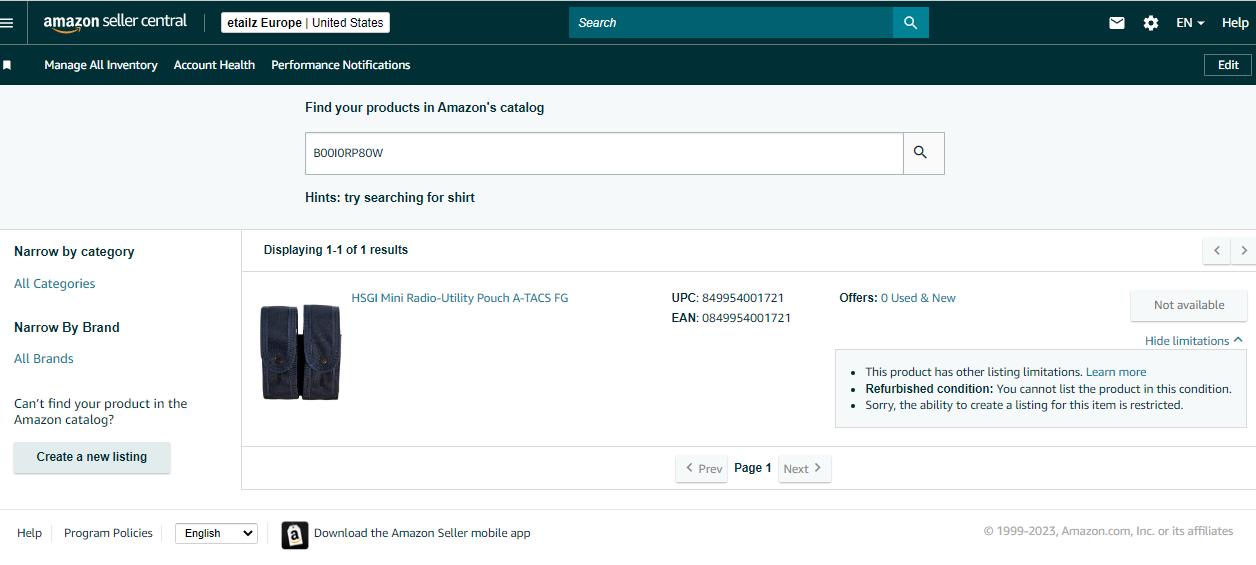Open Manage All Inventory
The image size is (1256, 565).
point(101,65)
